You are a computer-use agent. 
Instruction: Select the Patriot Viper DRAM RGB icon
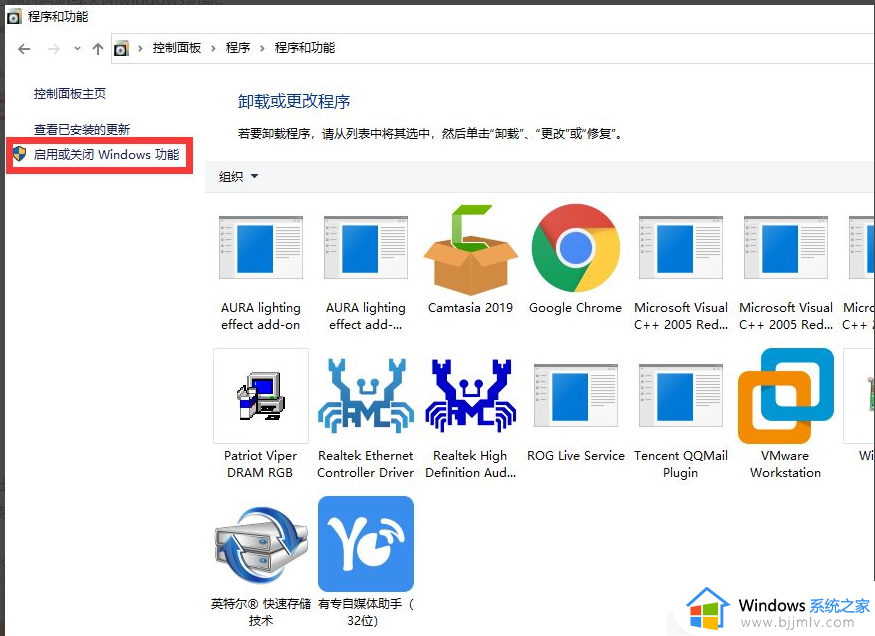[x=261, y=396]
